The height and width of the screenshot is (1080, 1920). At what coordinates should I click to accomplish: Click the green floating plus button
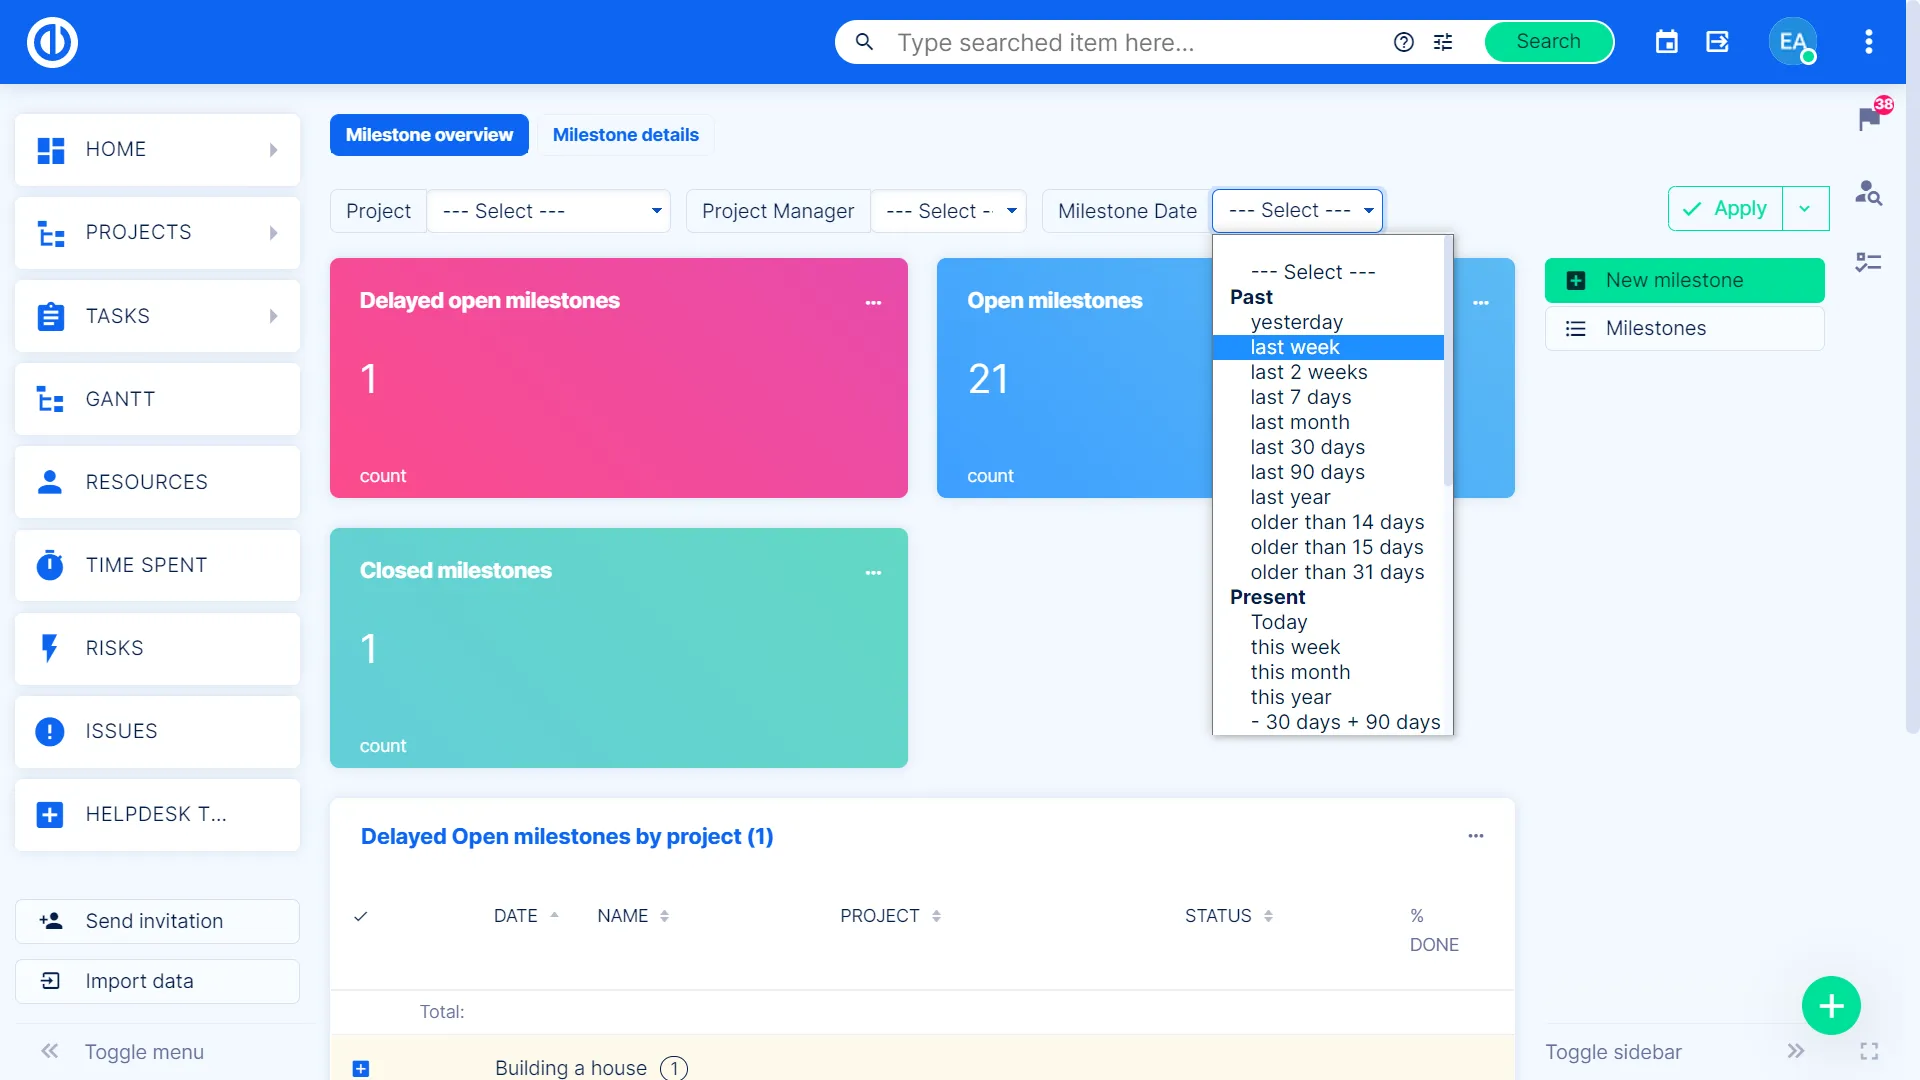(1831, 1005)
